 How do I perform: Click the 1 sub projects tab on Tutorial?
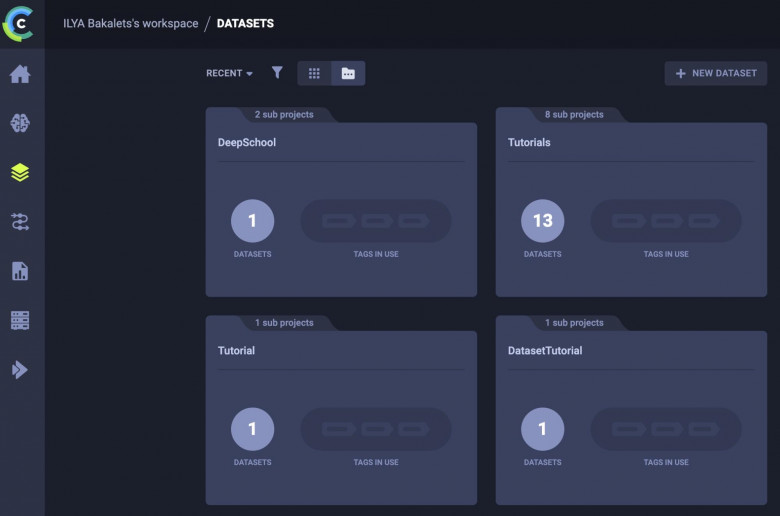[x=284, y=322]
